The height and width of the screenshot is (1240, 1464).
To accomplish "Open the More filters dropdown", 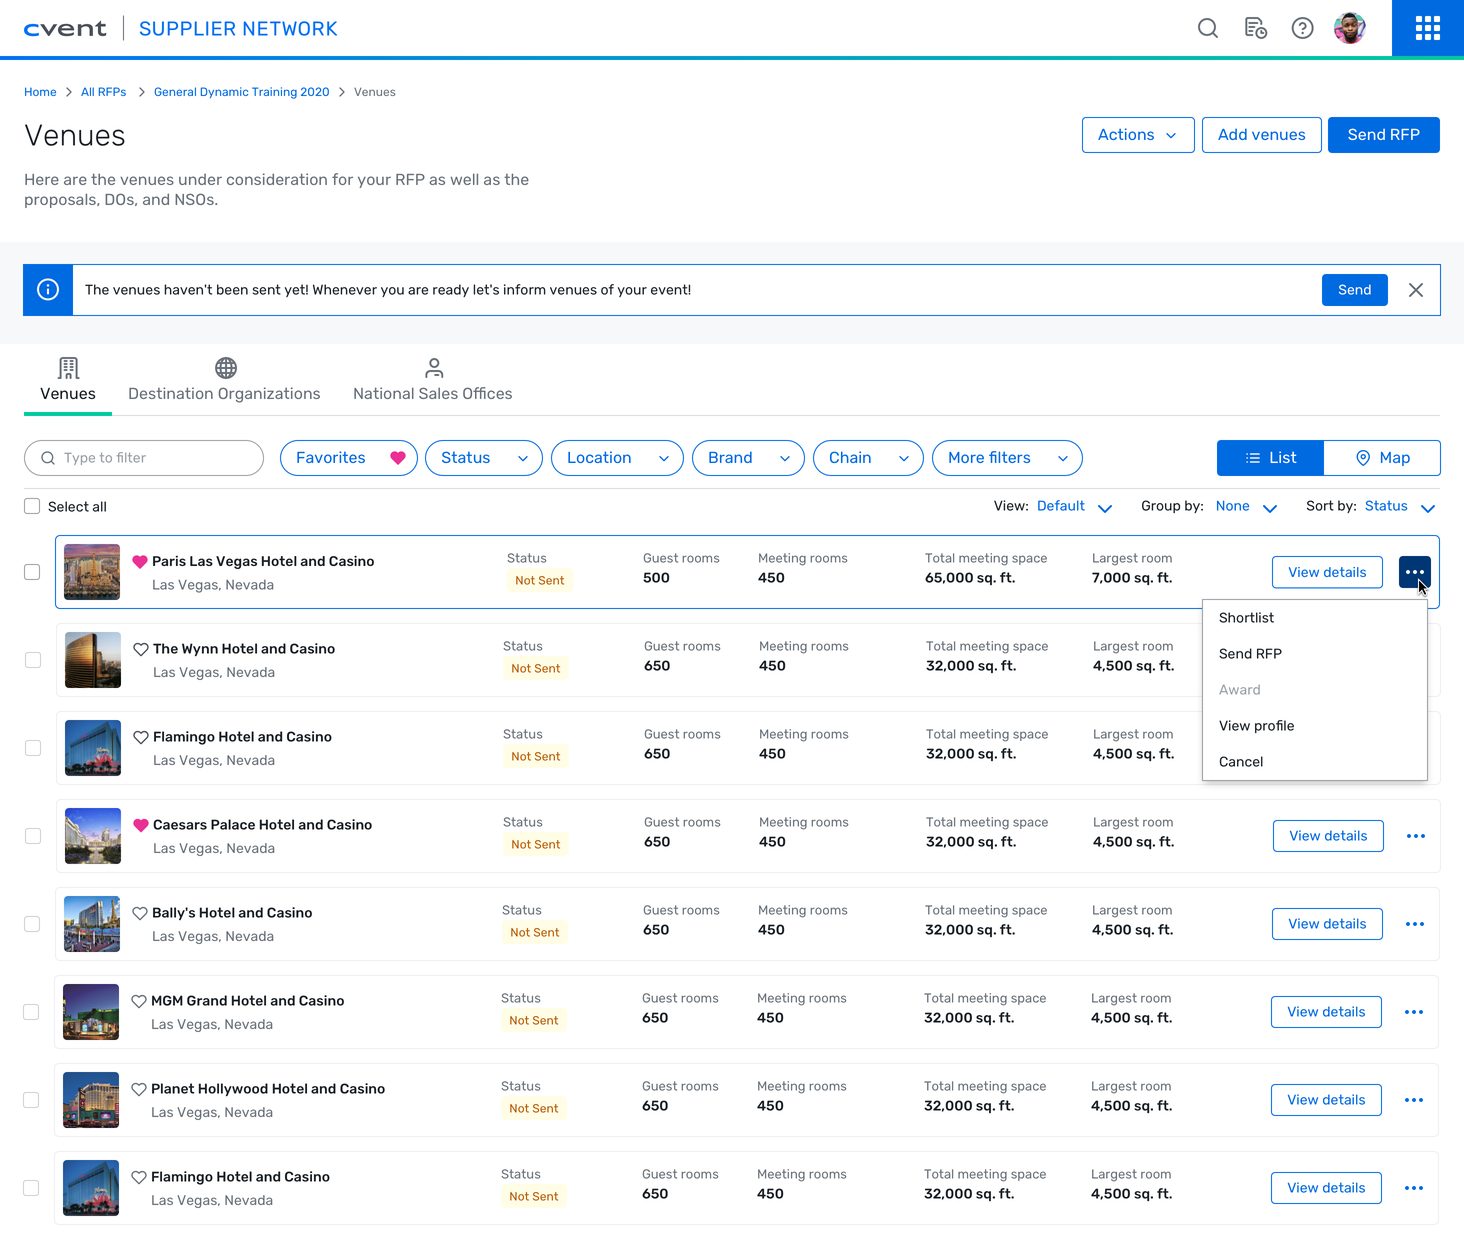I will coord(1007,458).
